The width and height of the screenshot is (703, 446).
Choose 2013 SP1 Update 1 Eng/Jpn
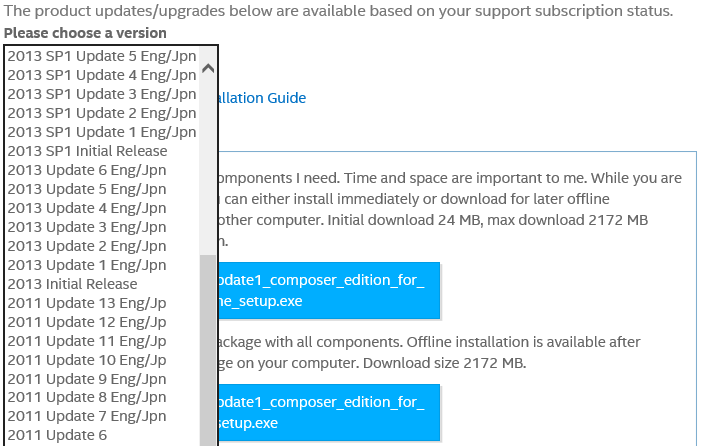click(x=102, y=132)
